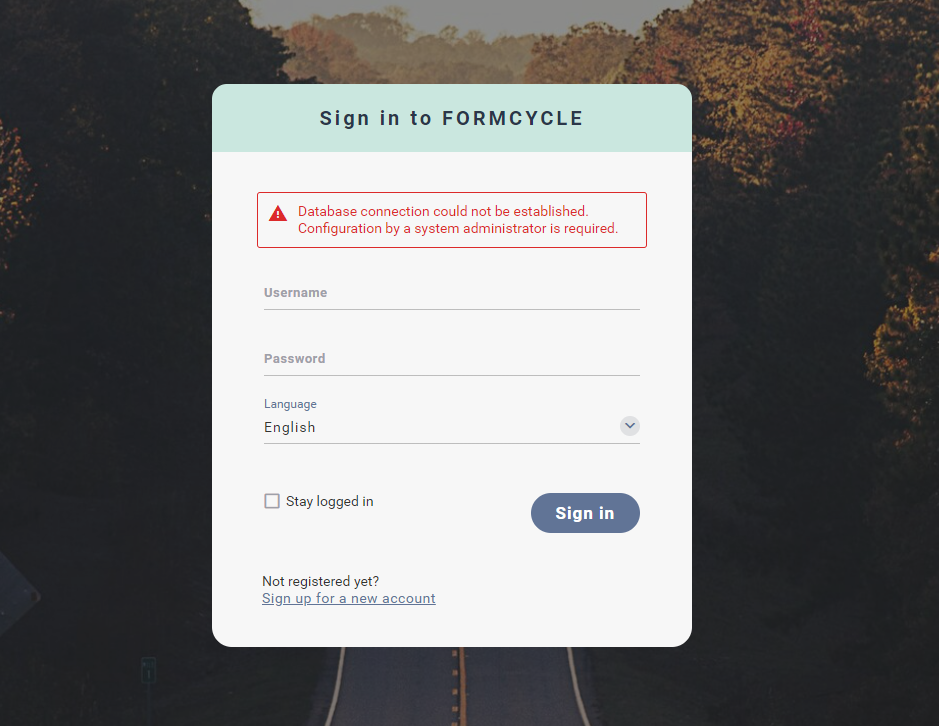Click the Password placeholder label
939x726 pixels.
coord(294,359)
